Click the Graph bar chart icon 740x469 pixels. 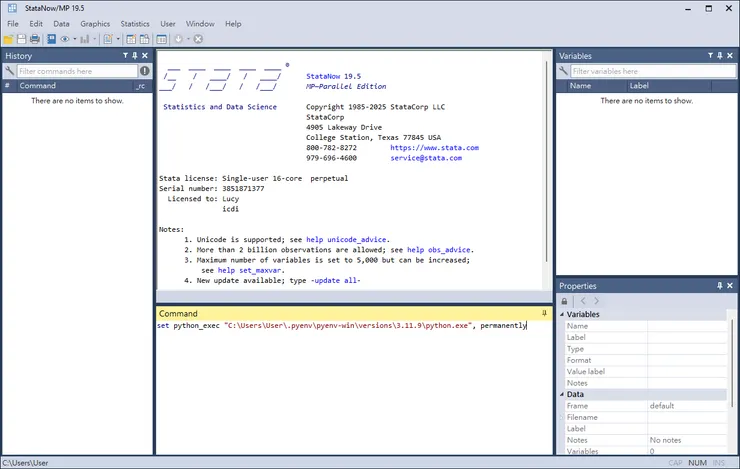pyautogui.click(x=85, y=39)
